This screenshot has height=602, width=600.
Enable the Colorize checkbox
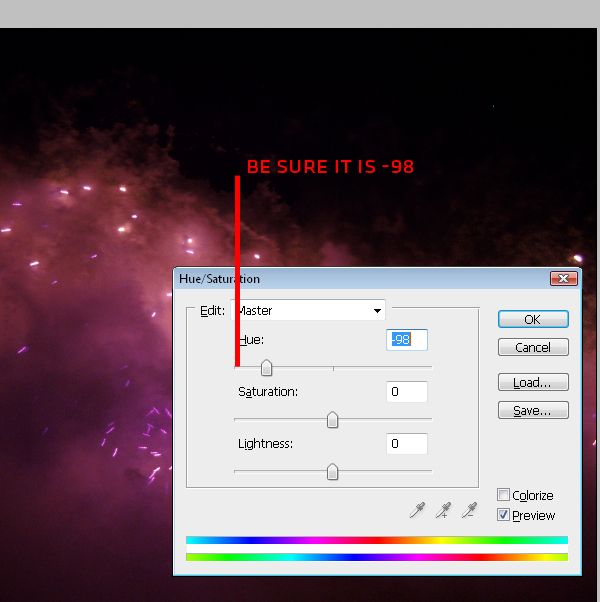point(503,495)
